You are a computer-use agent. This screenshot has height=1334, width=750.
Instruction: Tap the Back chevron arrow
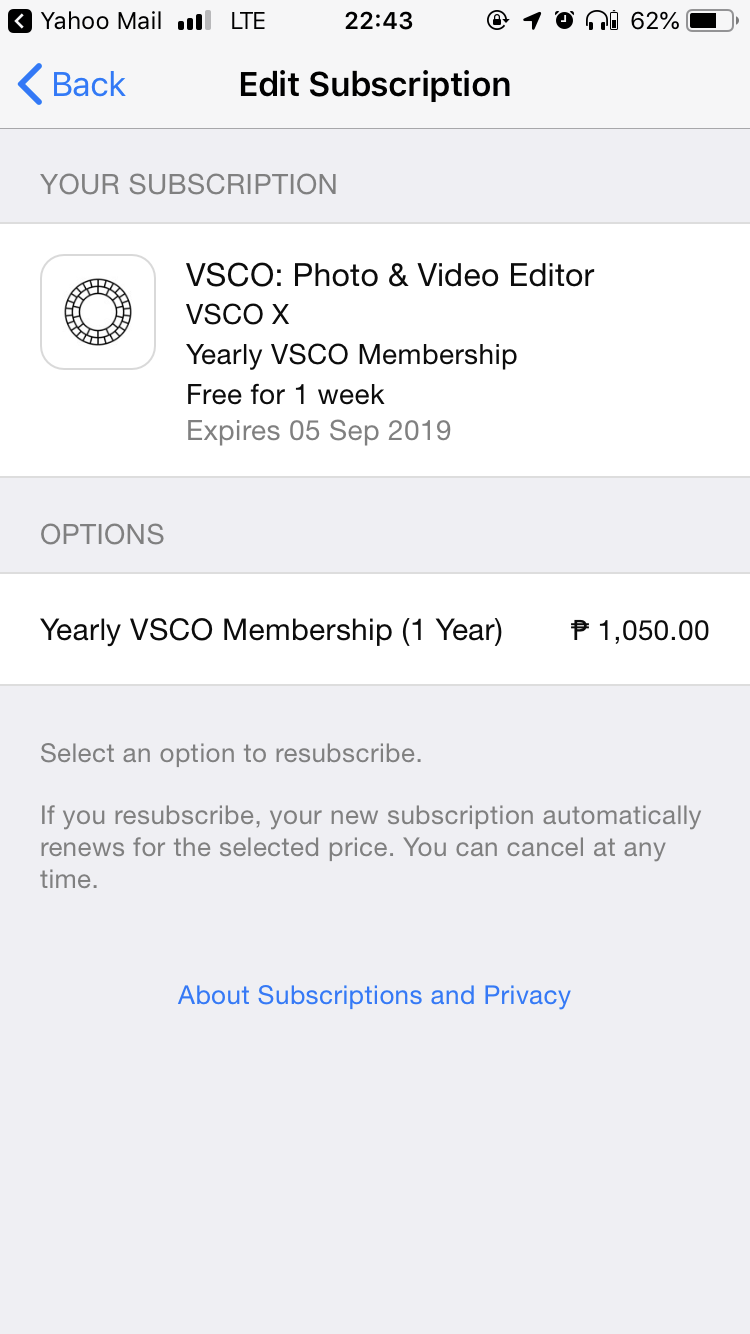click(30, 85)
